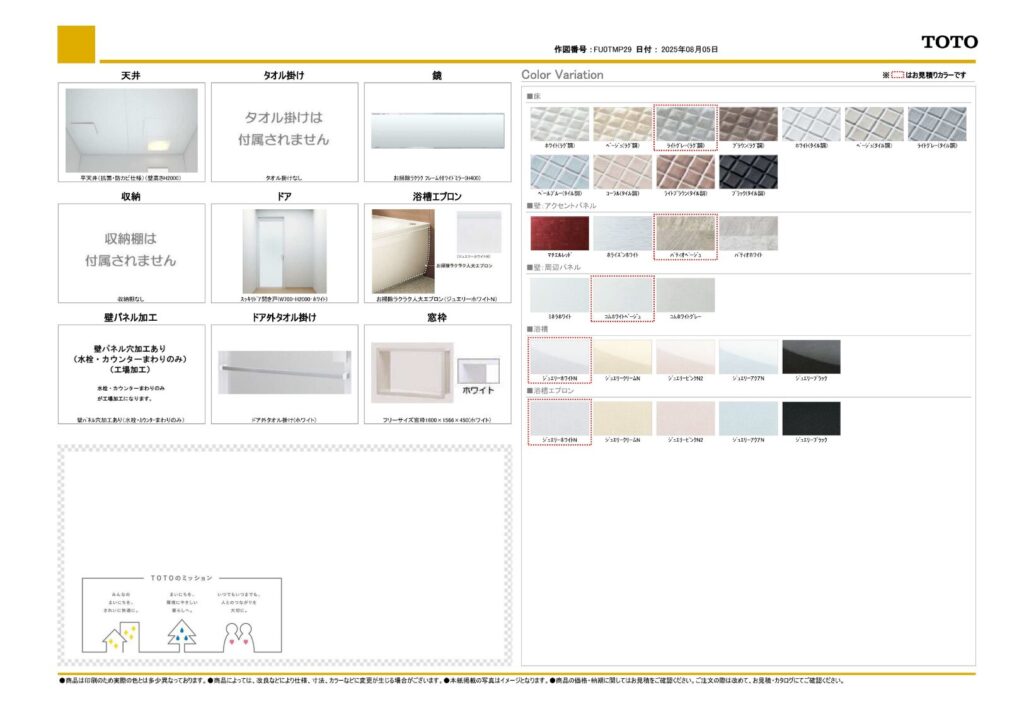Open the door (ドア) photo

pyautogui.click(x=284, y=250)
